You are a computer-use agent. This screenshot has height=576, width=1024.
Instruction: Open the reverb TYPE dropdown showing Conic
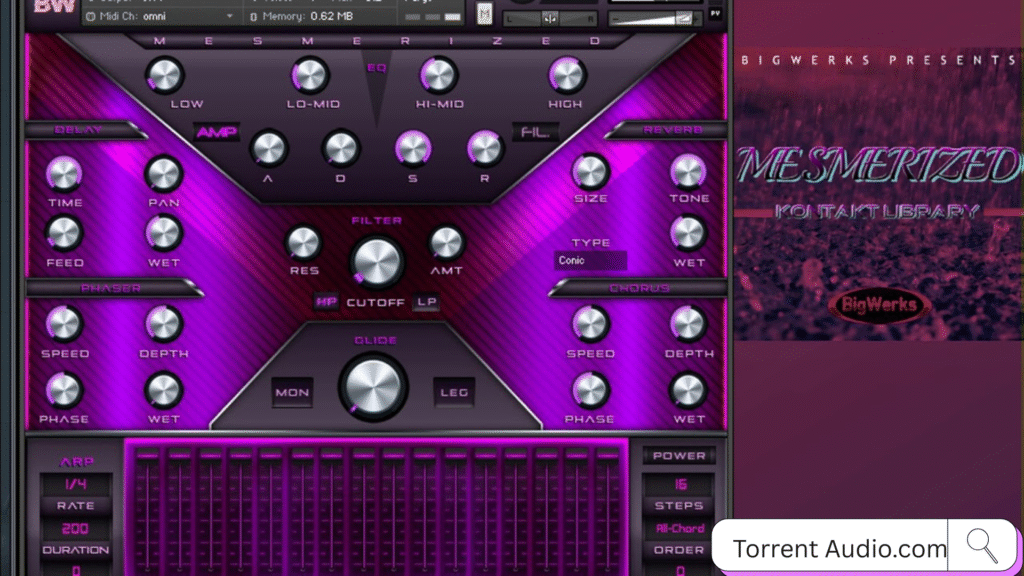590,261
